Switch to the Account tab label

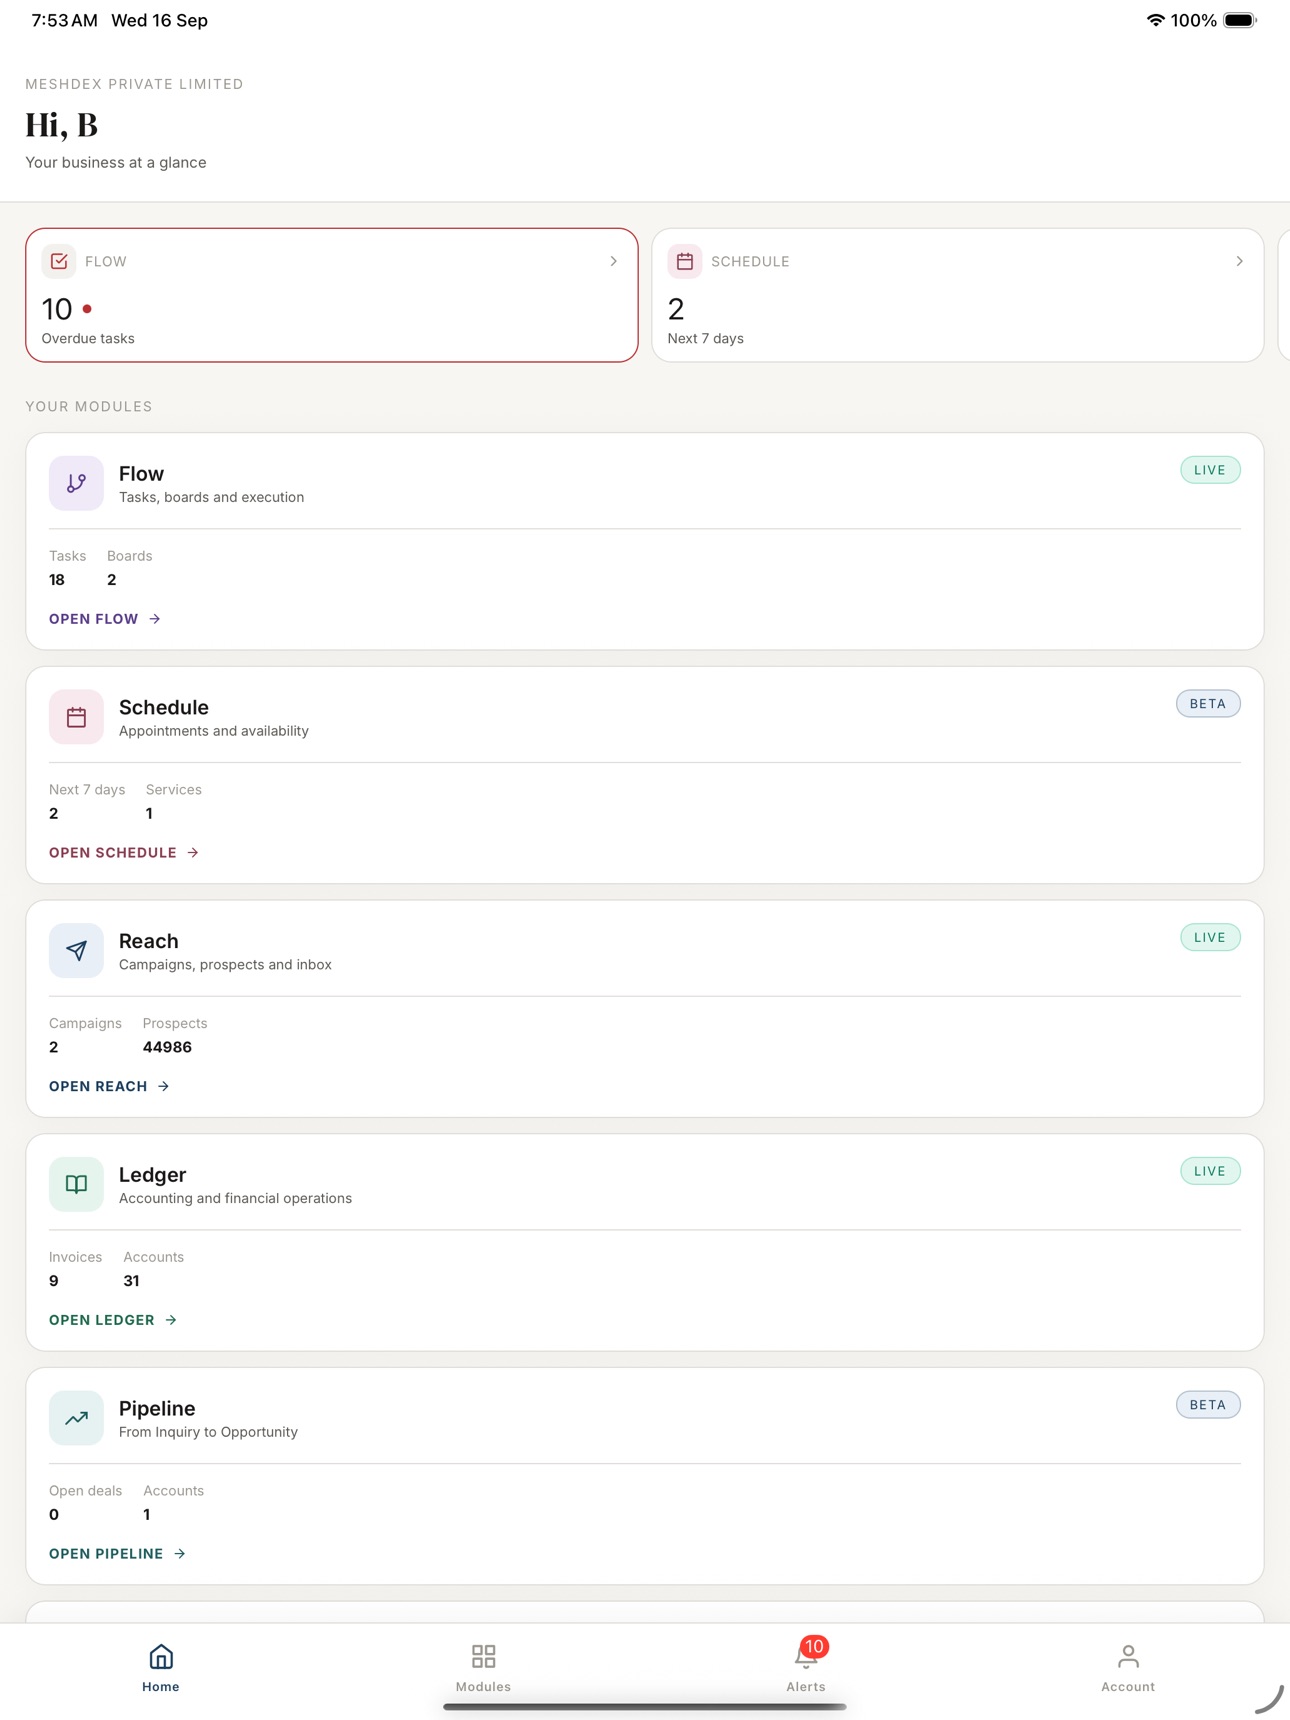tap(1128, 1687)
